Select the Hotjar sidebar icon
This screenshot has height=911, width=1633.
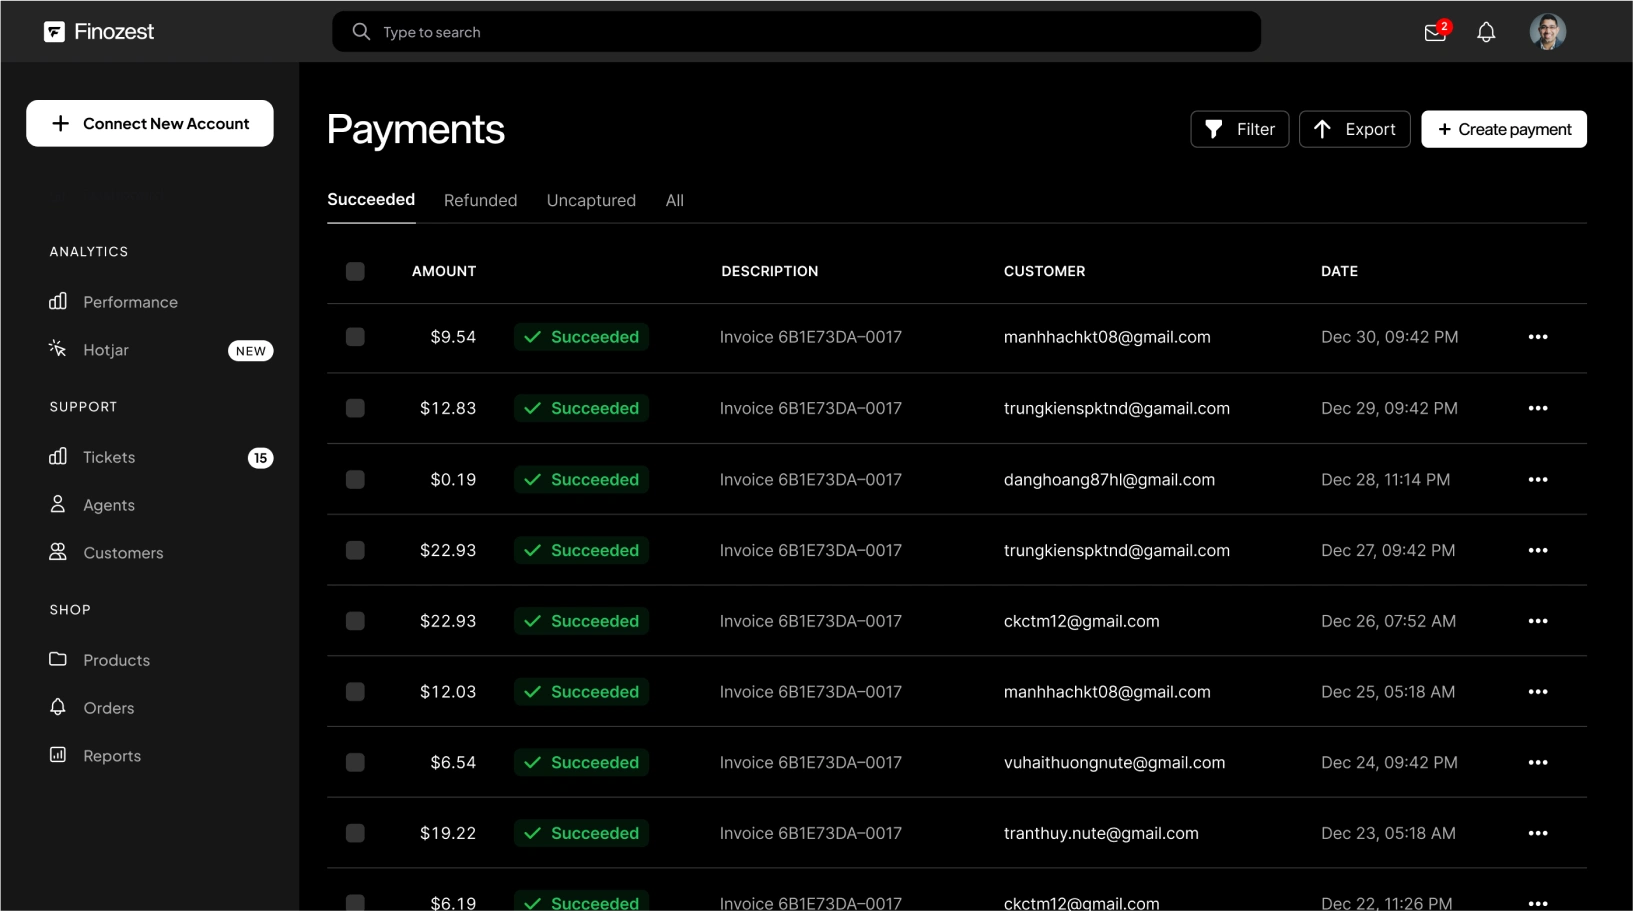pos(57,349)
